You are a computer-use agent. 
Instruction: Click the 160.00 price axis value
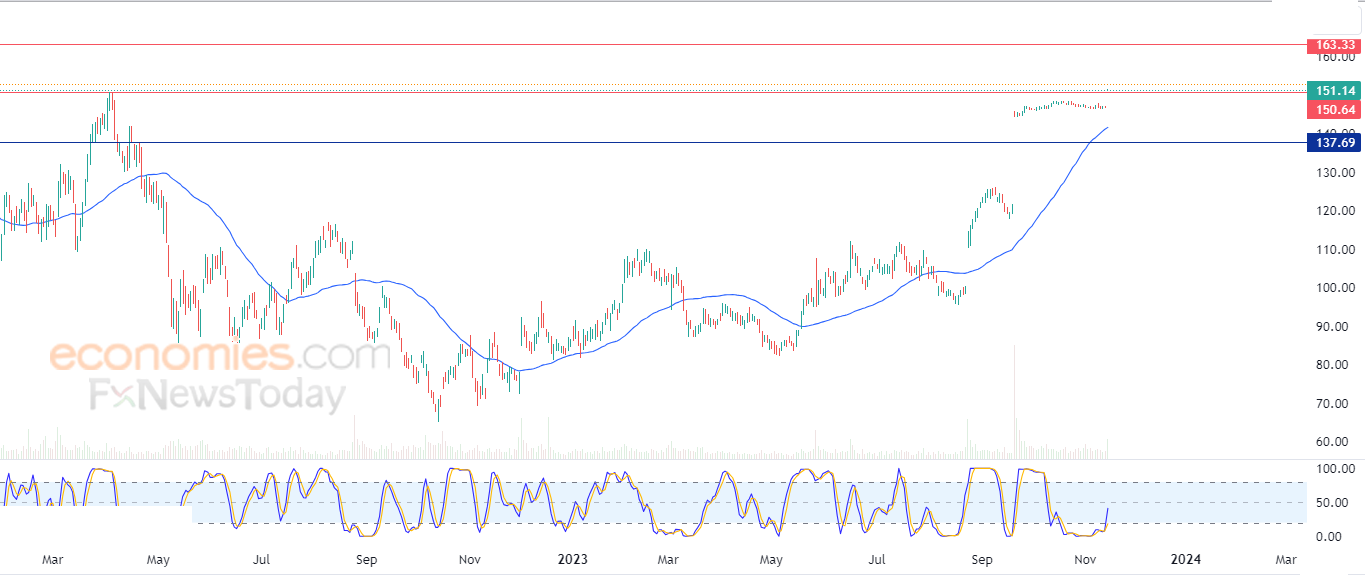click(x=1336, y=57)
